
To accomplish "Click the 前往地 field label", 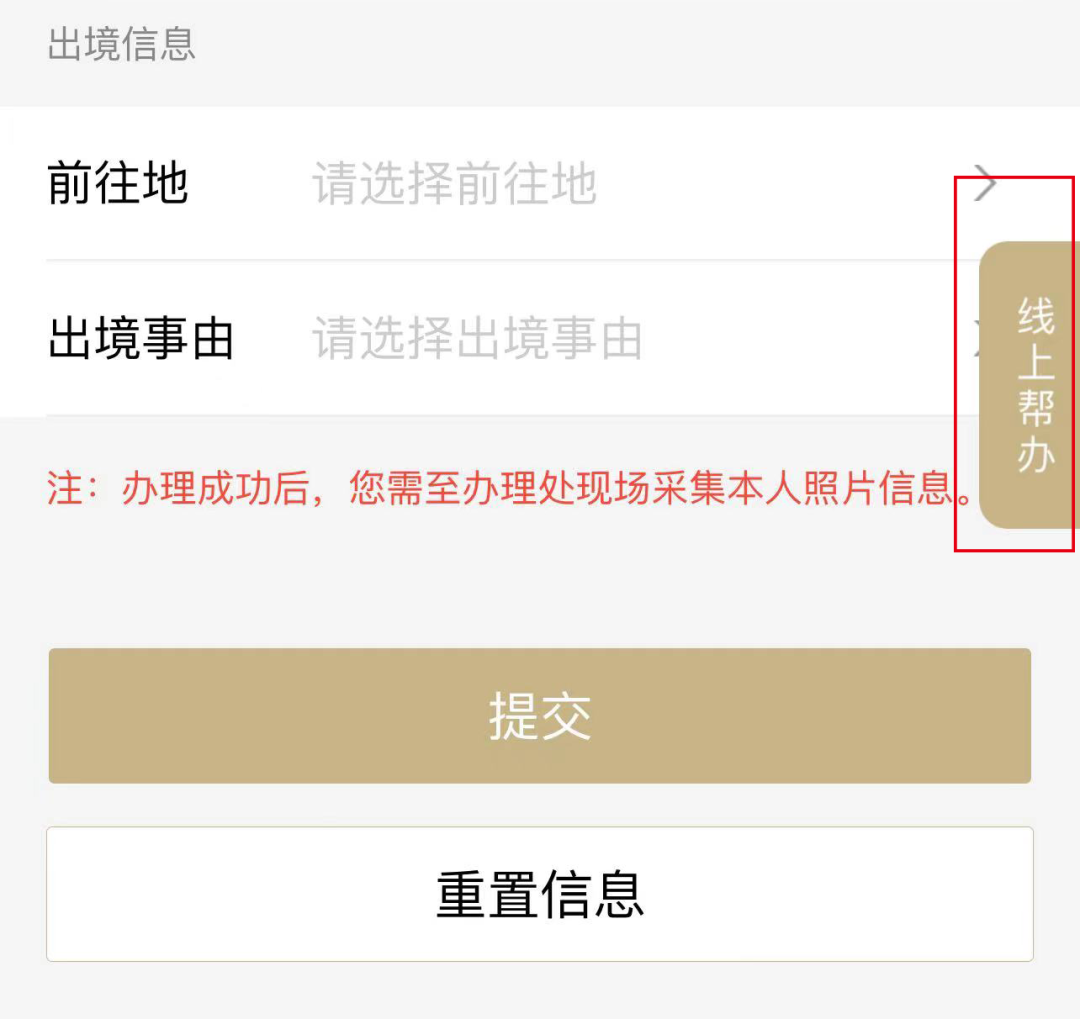I will click(x=118, y=183).
